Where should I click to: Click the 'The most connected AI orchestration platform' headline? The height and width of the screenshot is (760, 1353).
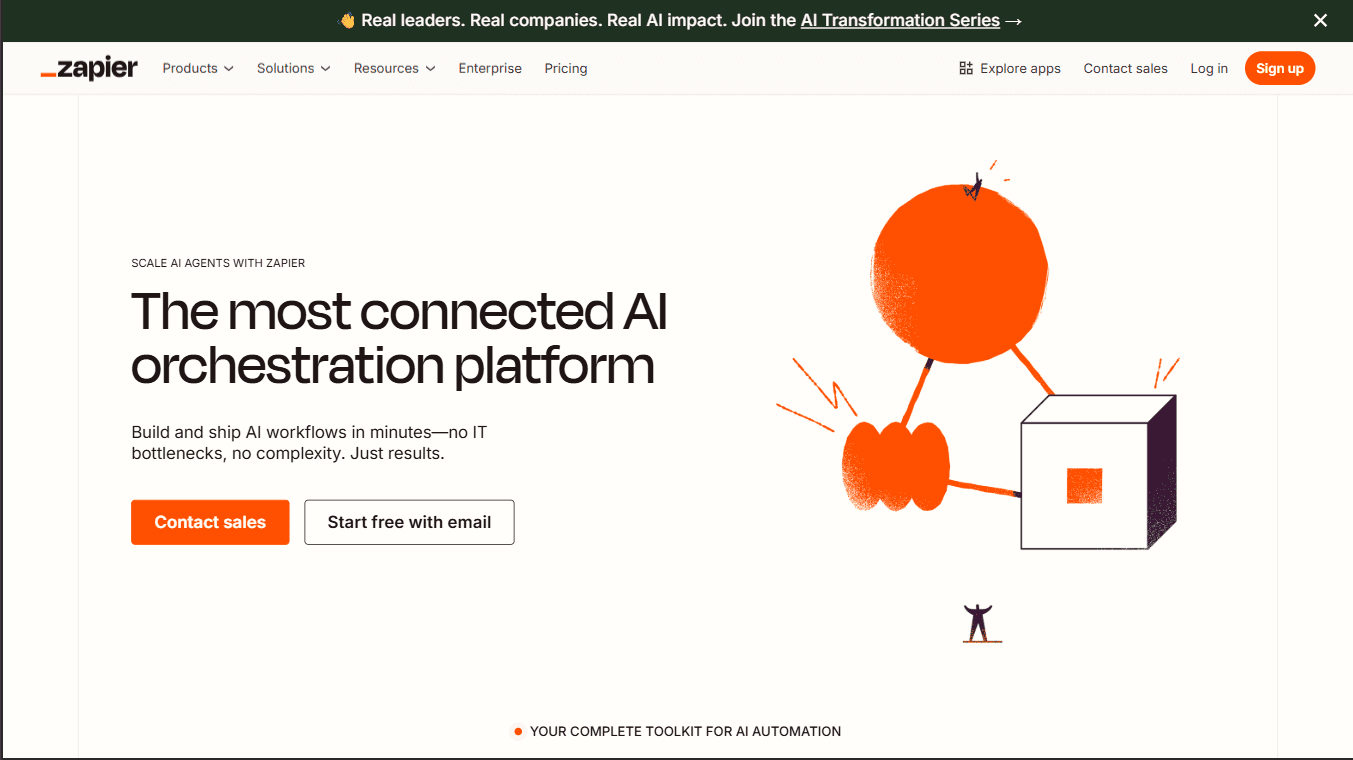point(399,337)
